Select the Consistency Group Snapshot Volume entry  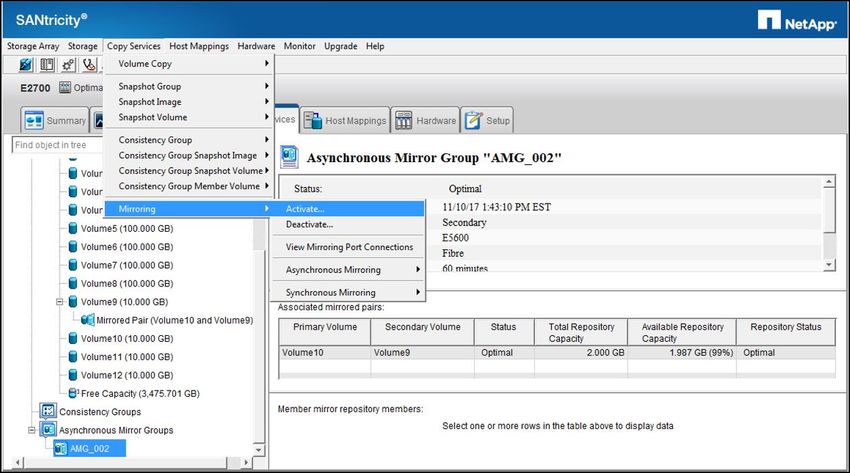pyautogui.click(x=188, y=171)
